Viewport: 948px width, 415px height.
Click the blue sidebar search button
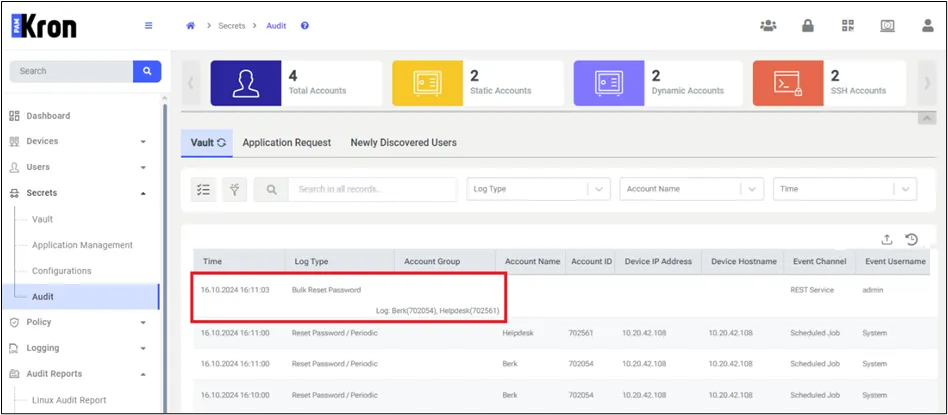[147, 71]
